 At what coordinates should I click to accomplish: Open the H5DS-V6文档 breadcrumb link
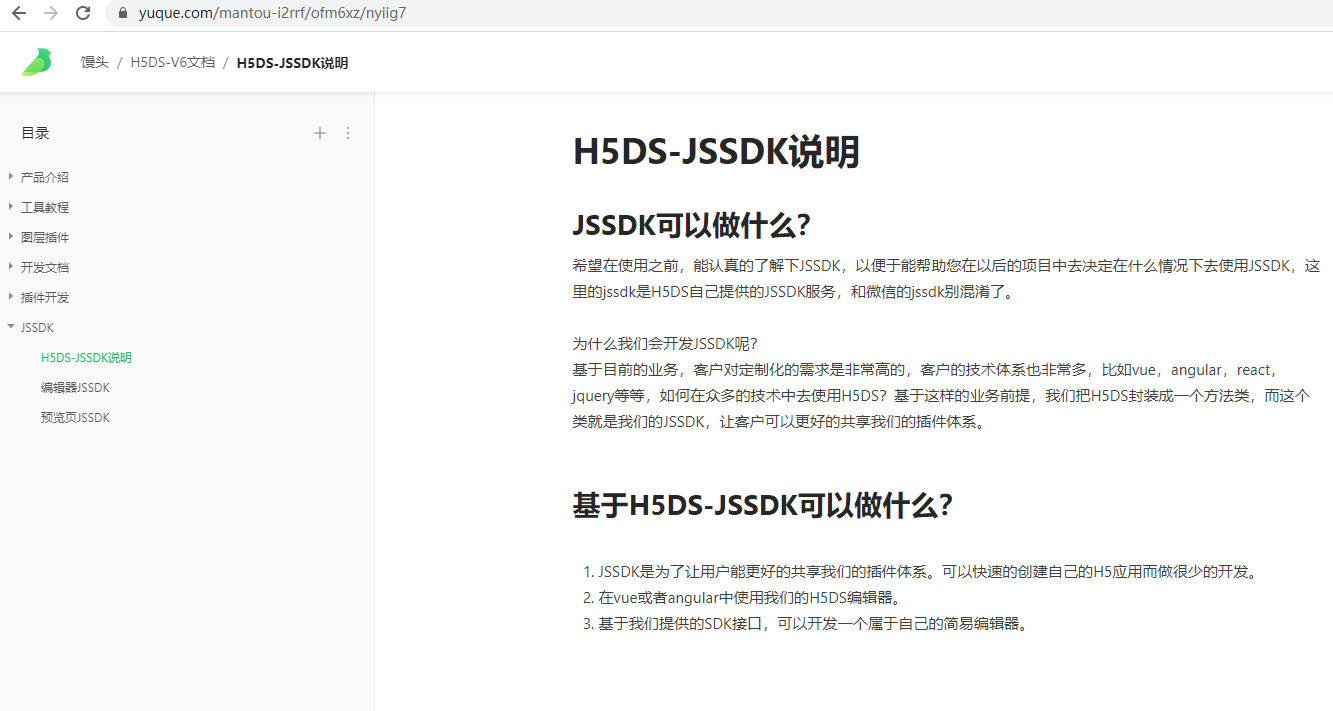tap(172, 62)
